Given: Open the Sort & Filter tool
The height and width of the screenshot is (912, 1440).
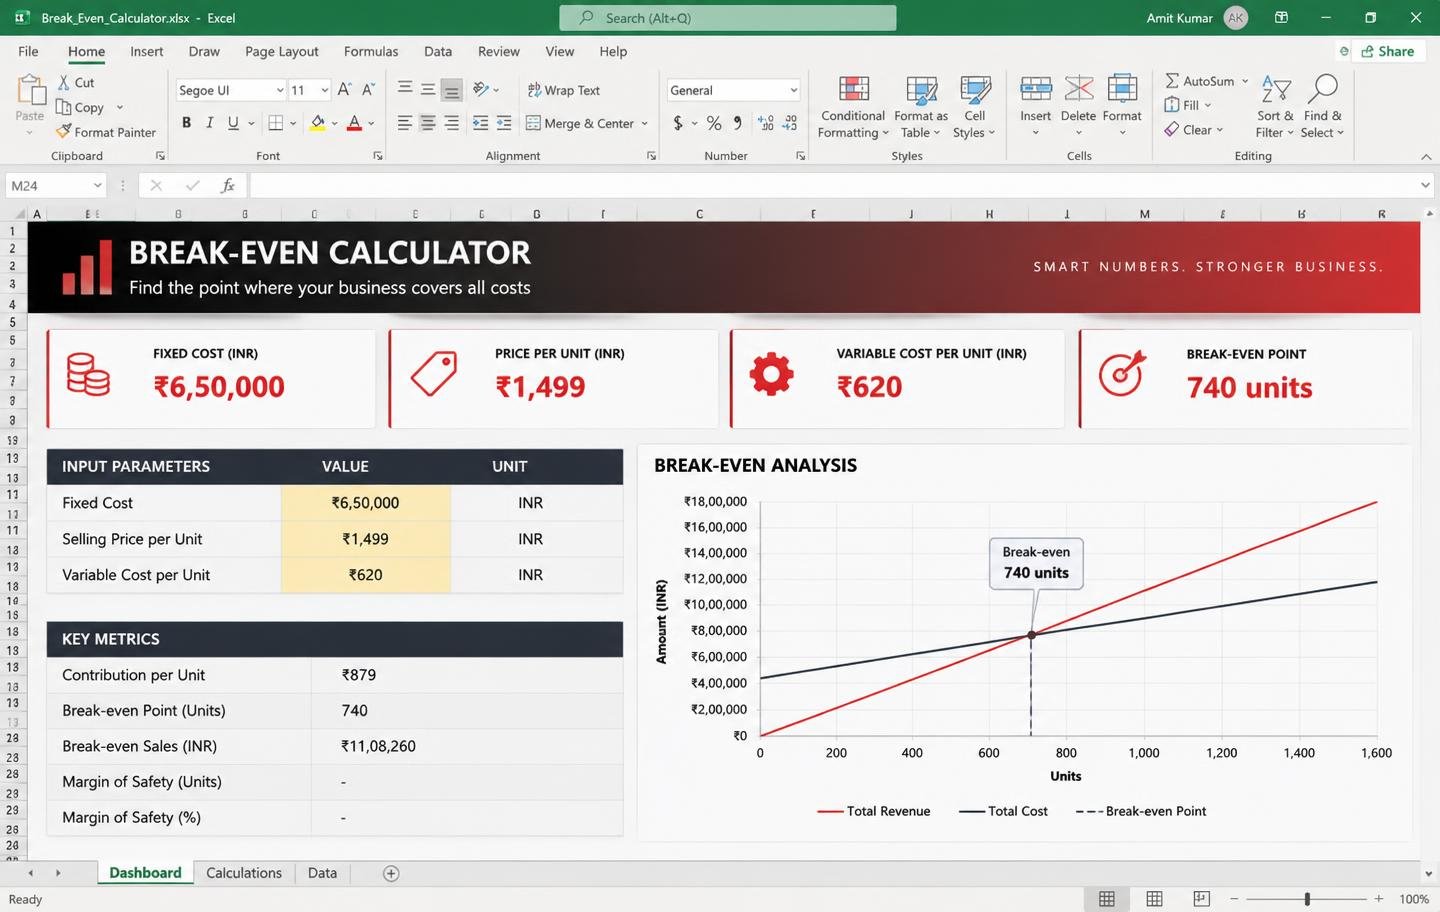Looking at the screenshot, I should (1275, 107).
